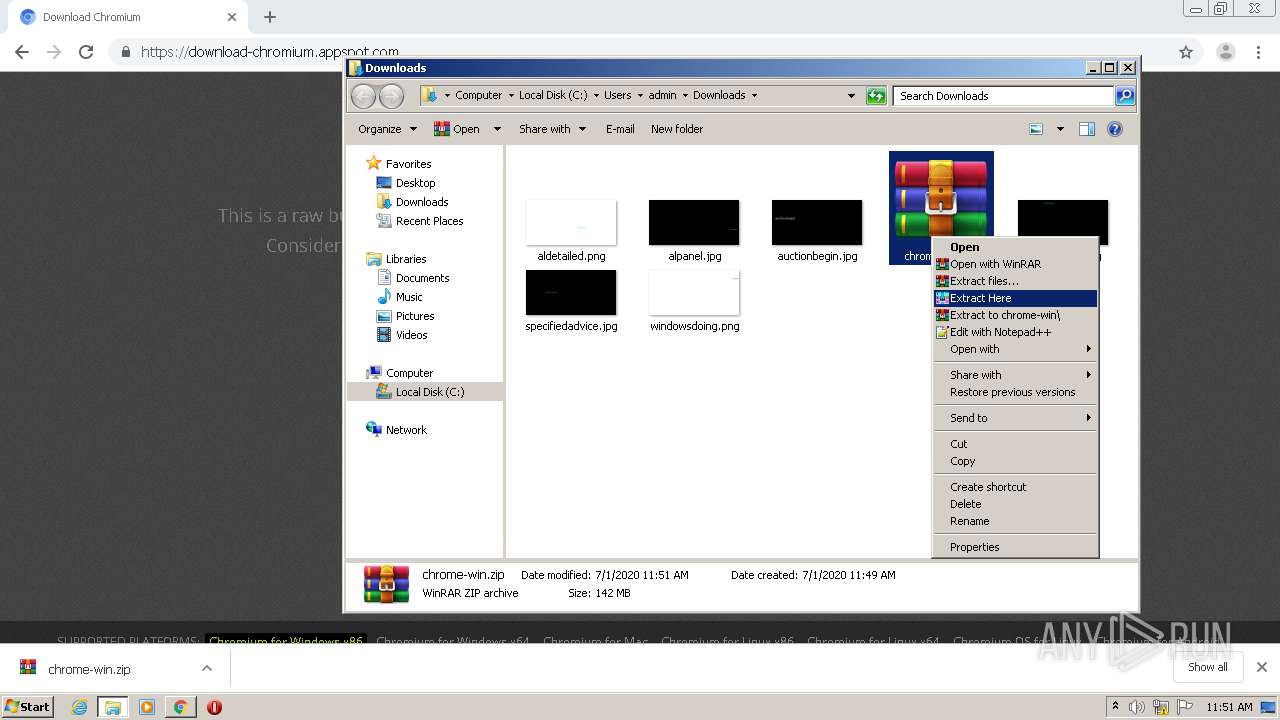
Task: Choose Extract files... in context menu
Action: click(x=1015, y=281)
